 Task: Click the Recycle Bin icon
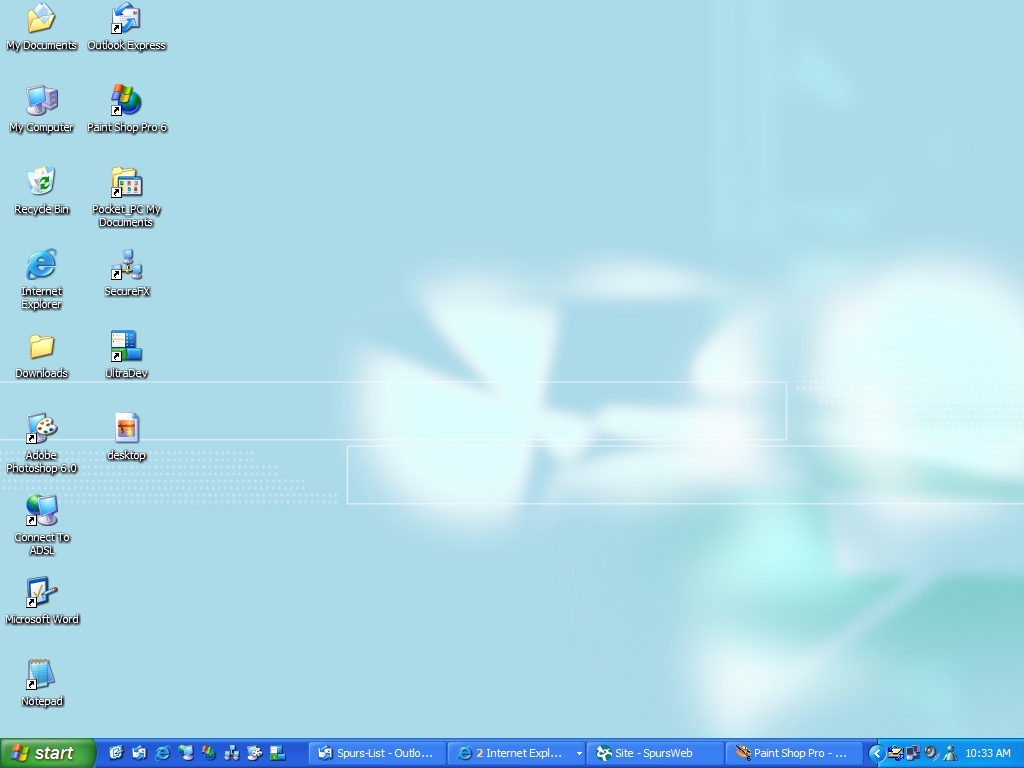(41, 183)
